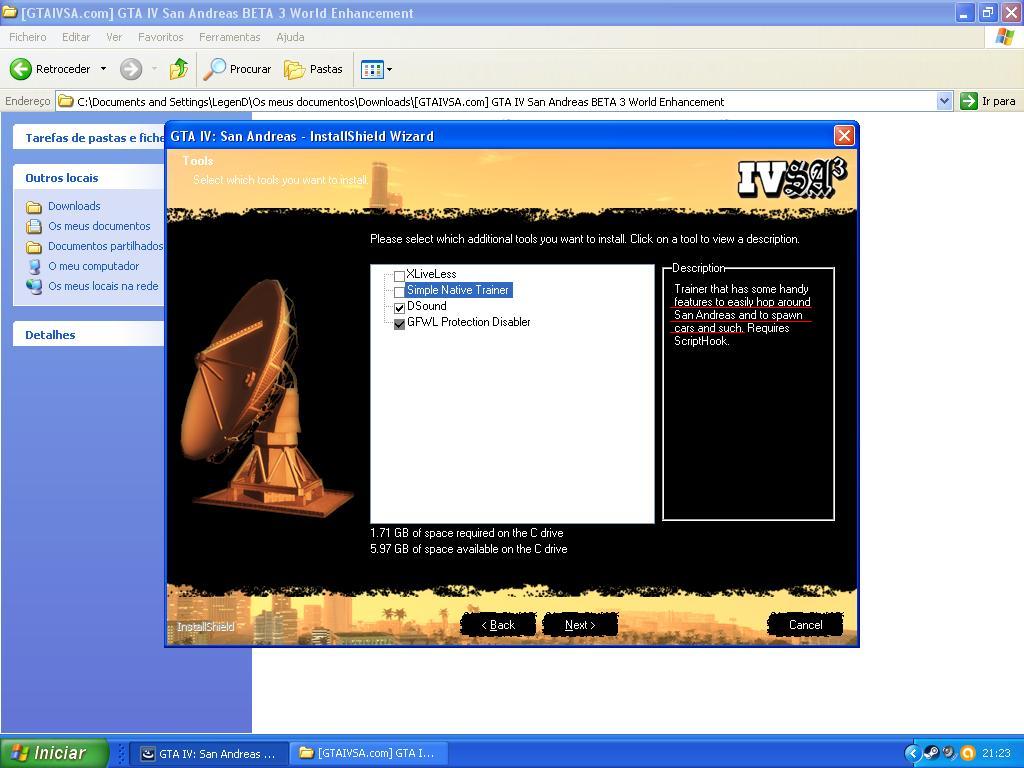Open the Ver menu

[x=114, y=37]
